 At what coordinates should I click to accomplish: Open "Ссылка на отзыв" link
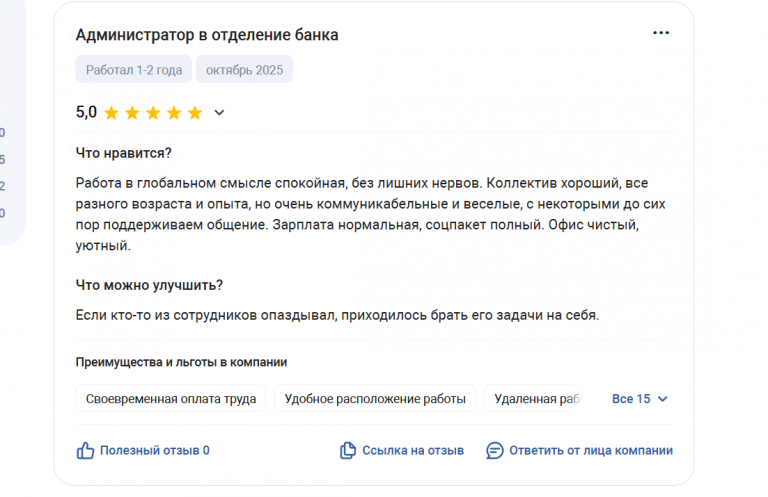(412, 451)
